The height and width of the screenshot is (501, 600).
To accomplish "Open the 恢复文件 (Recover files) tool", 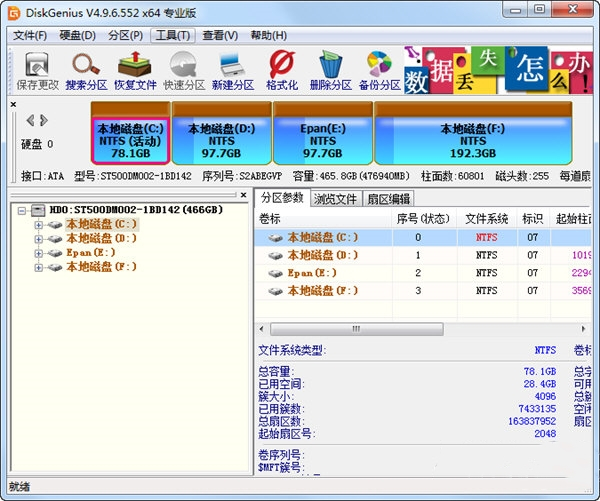I will (136, 70).
